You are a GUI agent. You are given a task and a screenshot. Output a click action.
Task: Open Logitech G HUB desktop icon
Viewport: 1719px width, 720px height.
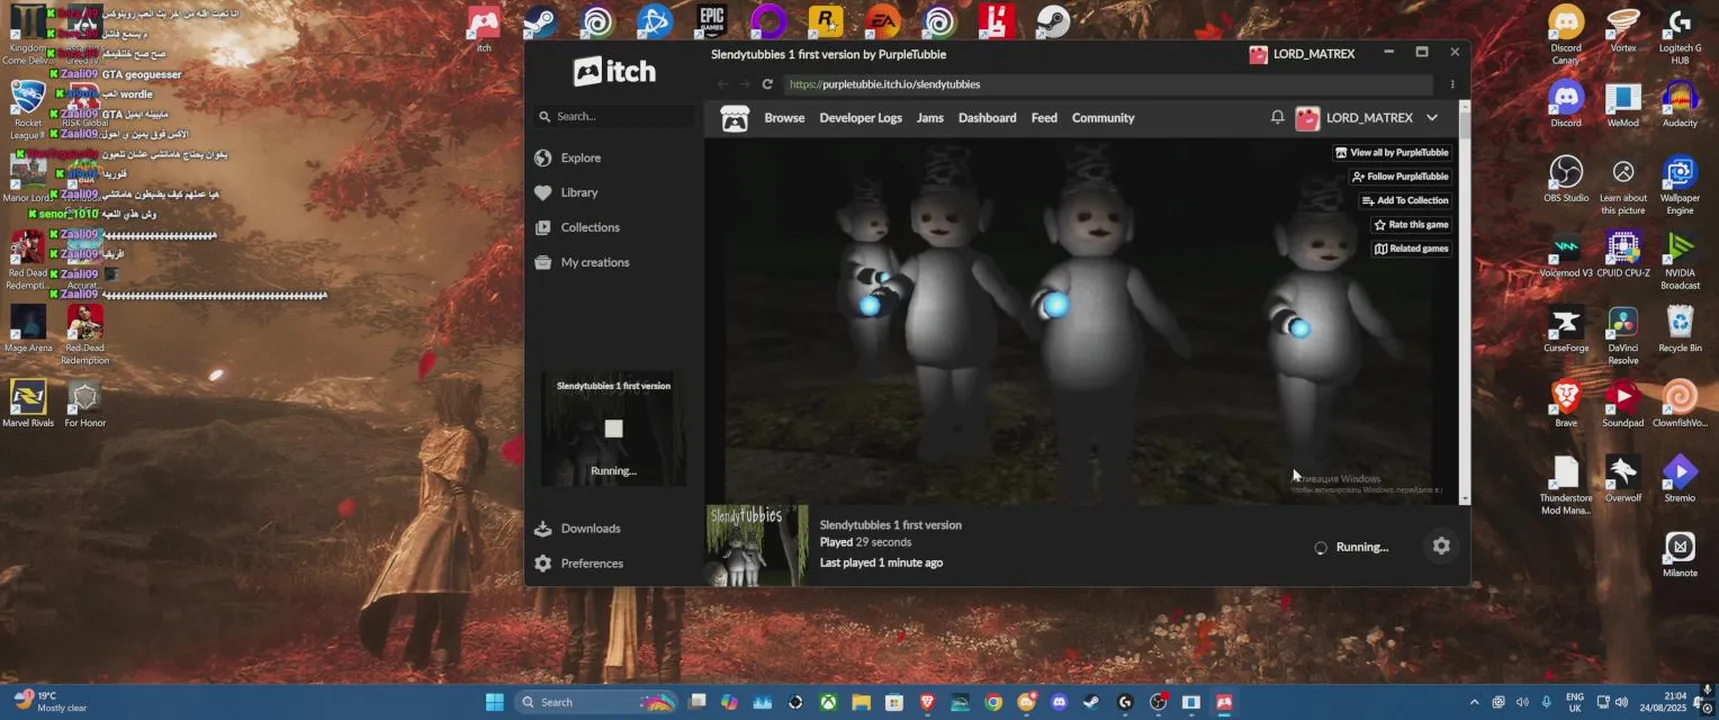(1680, 34)
